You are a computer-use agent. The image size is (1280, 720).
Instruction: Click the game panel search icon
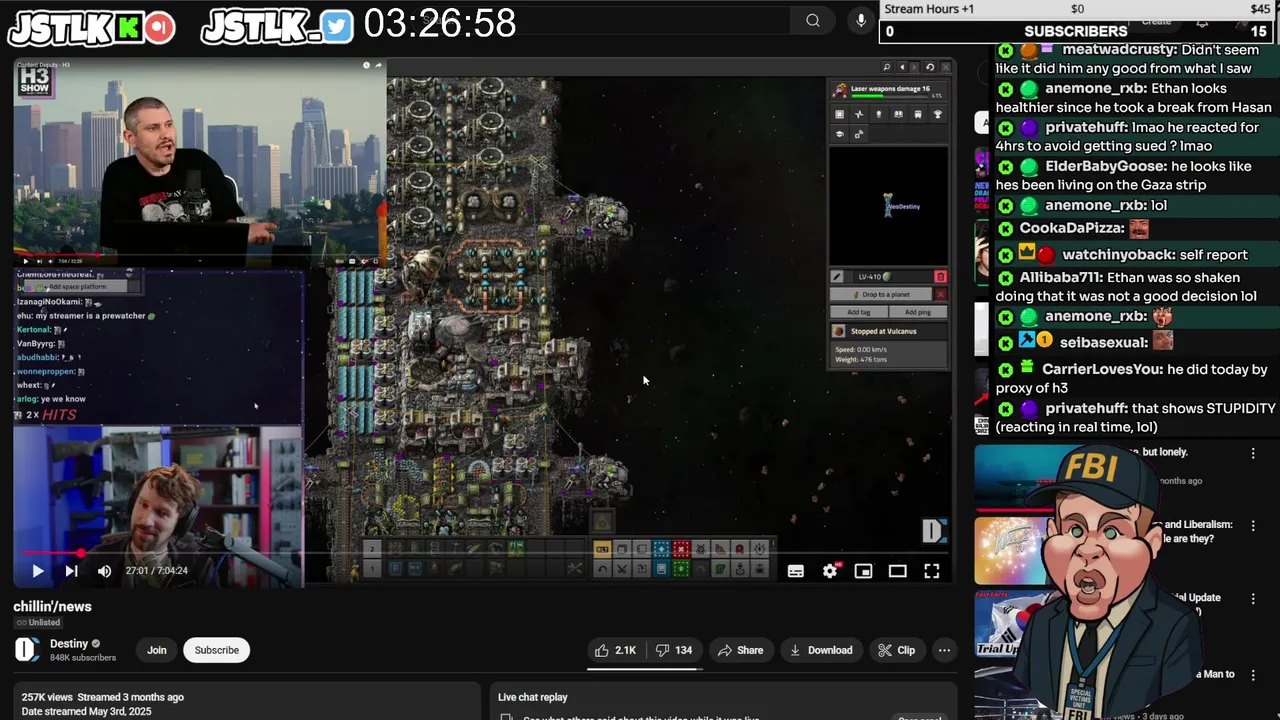[886, 66]
